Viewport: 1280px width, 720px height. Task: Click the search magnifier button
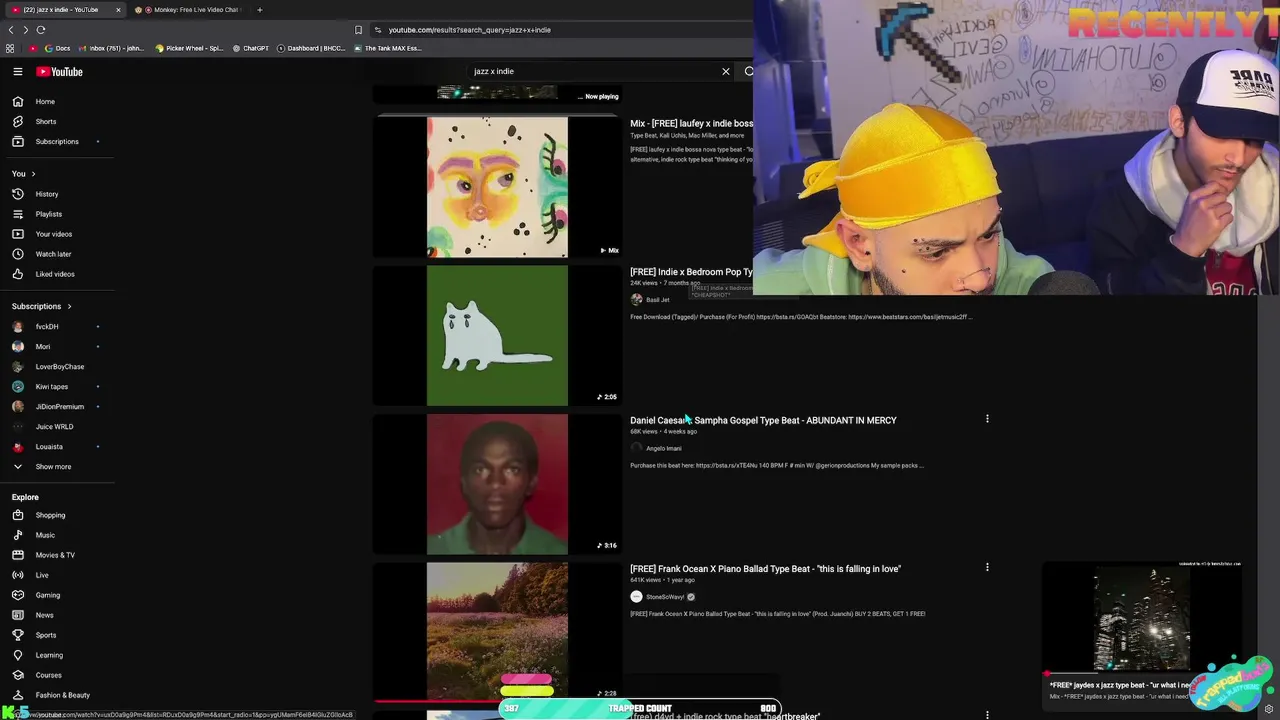[x=749, y=72]
